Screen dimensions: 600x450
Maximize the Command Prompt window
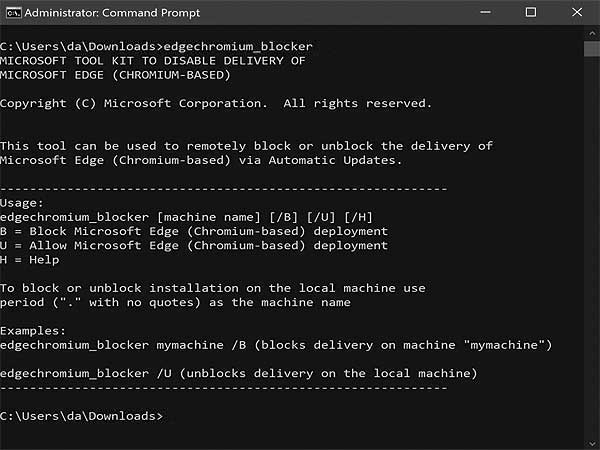click(x=531, y=12)
